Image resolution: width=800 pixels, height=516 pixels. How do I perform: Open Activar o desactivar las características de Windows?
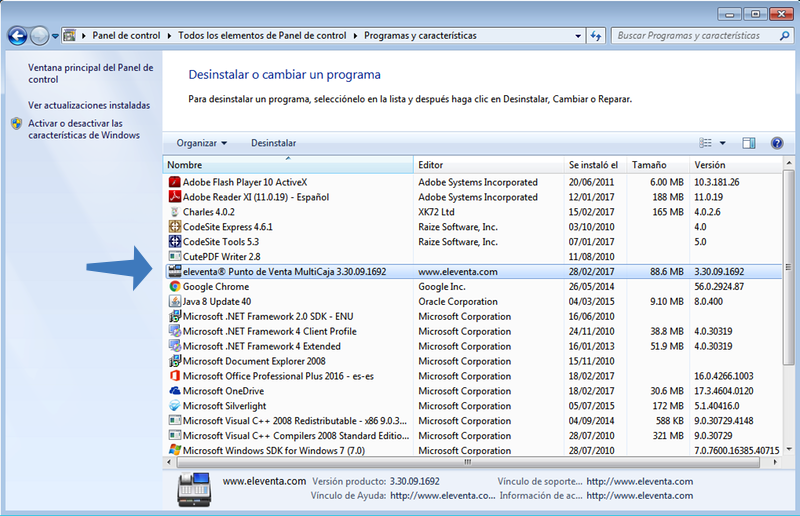[84, 129]
